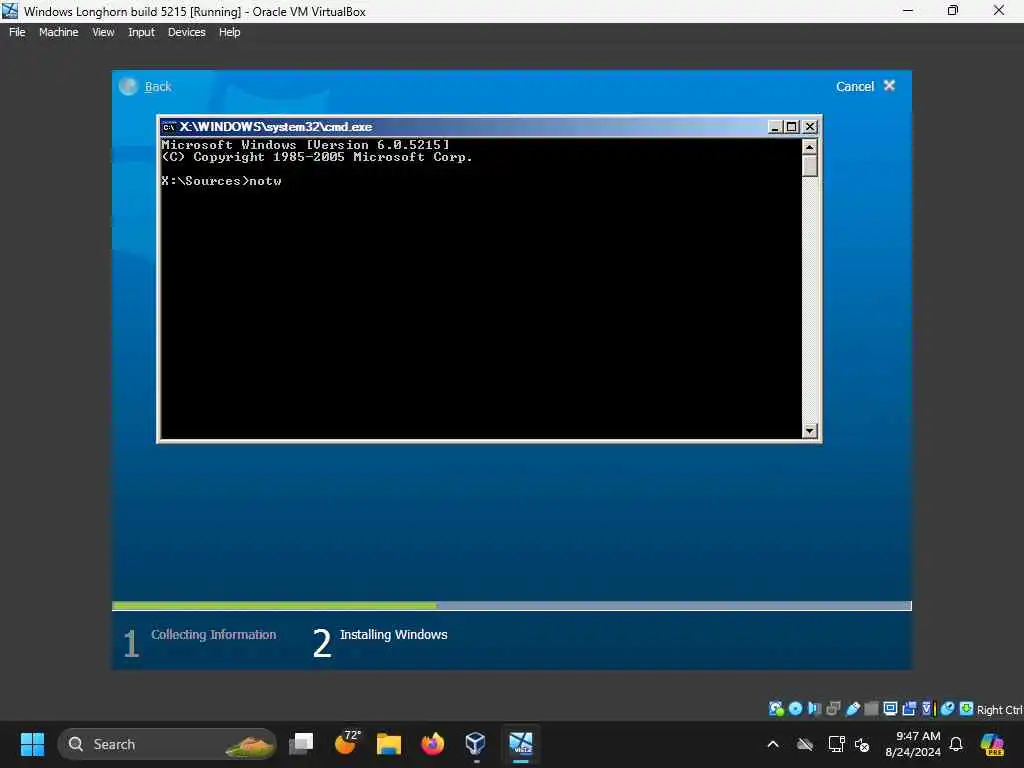The width and height of the screenshot is (1024, 768).
Task: Open the display settings indicator in status bar
Action: pos(890,709)
